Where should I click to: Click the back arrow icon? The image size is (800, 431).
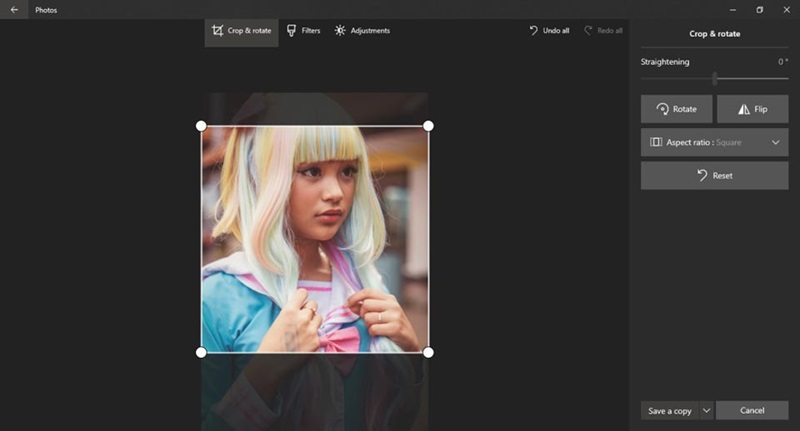point(14,10)
